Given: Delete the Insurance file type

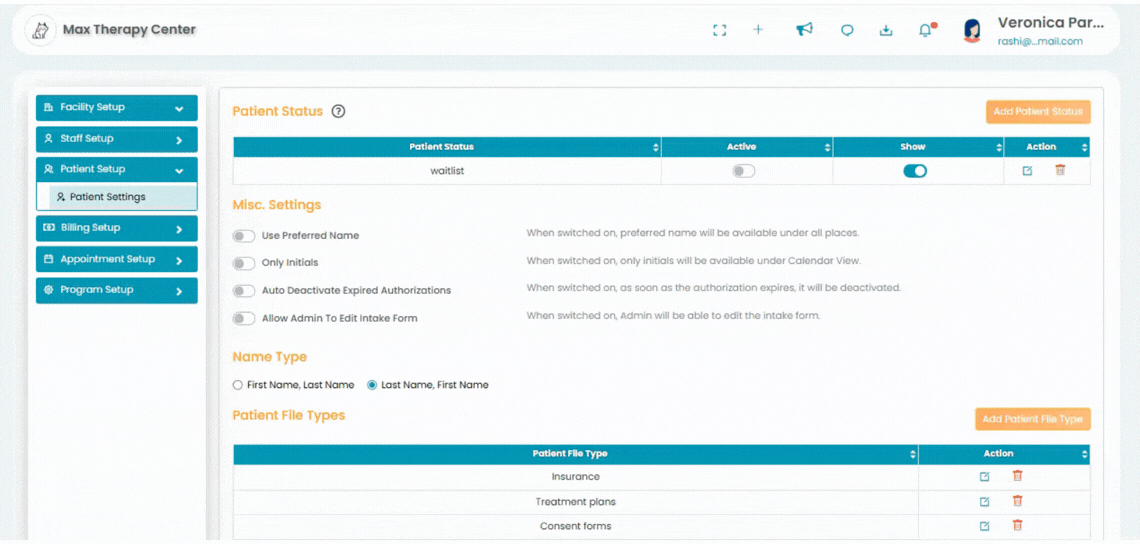Looking at the screenshot, I should pyautogui.click(x=1017, y=476).
